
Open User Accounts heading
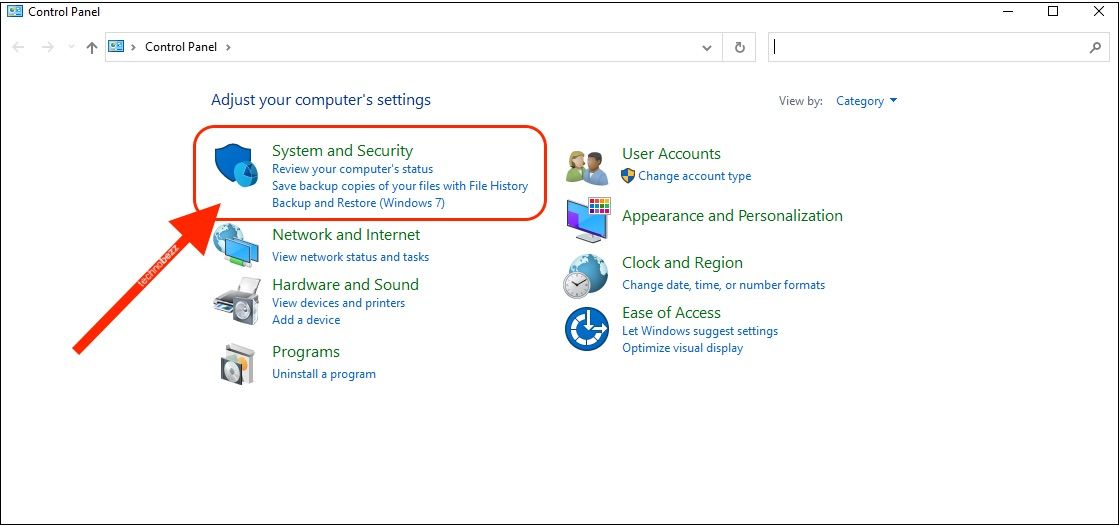671,154
